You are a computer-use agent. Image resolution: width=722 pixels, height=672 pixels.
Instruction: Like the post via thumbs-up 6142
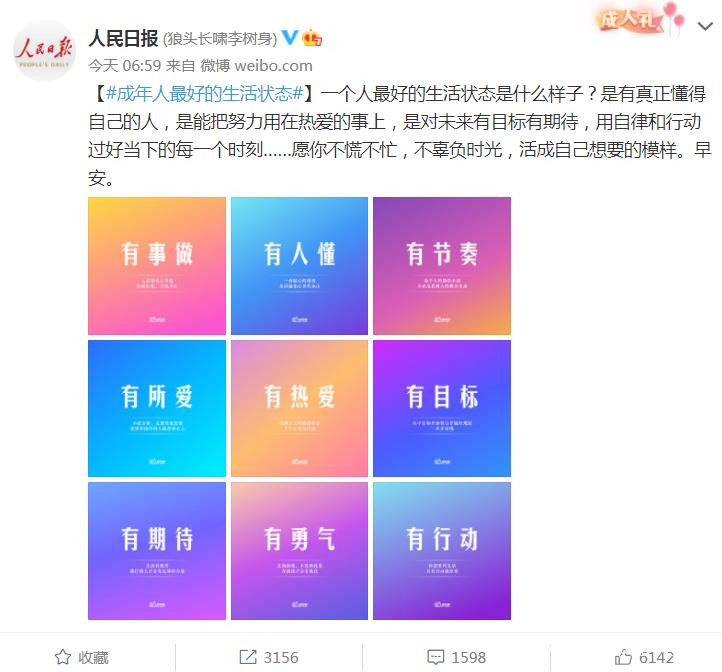623,657
